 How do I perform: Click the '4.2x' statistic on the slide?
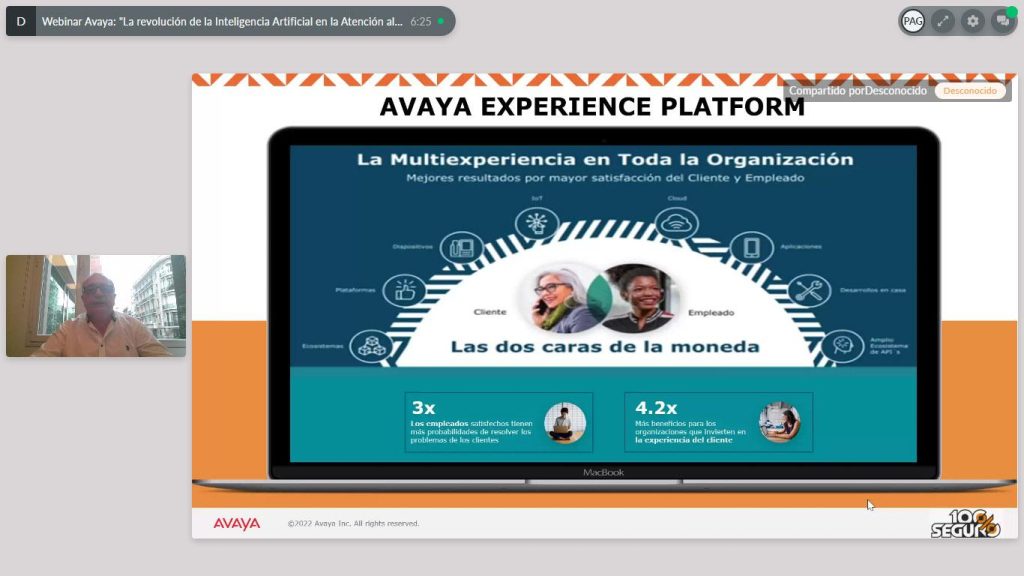click(656, 408)
